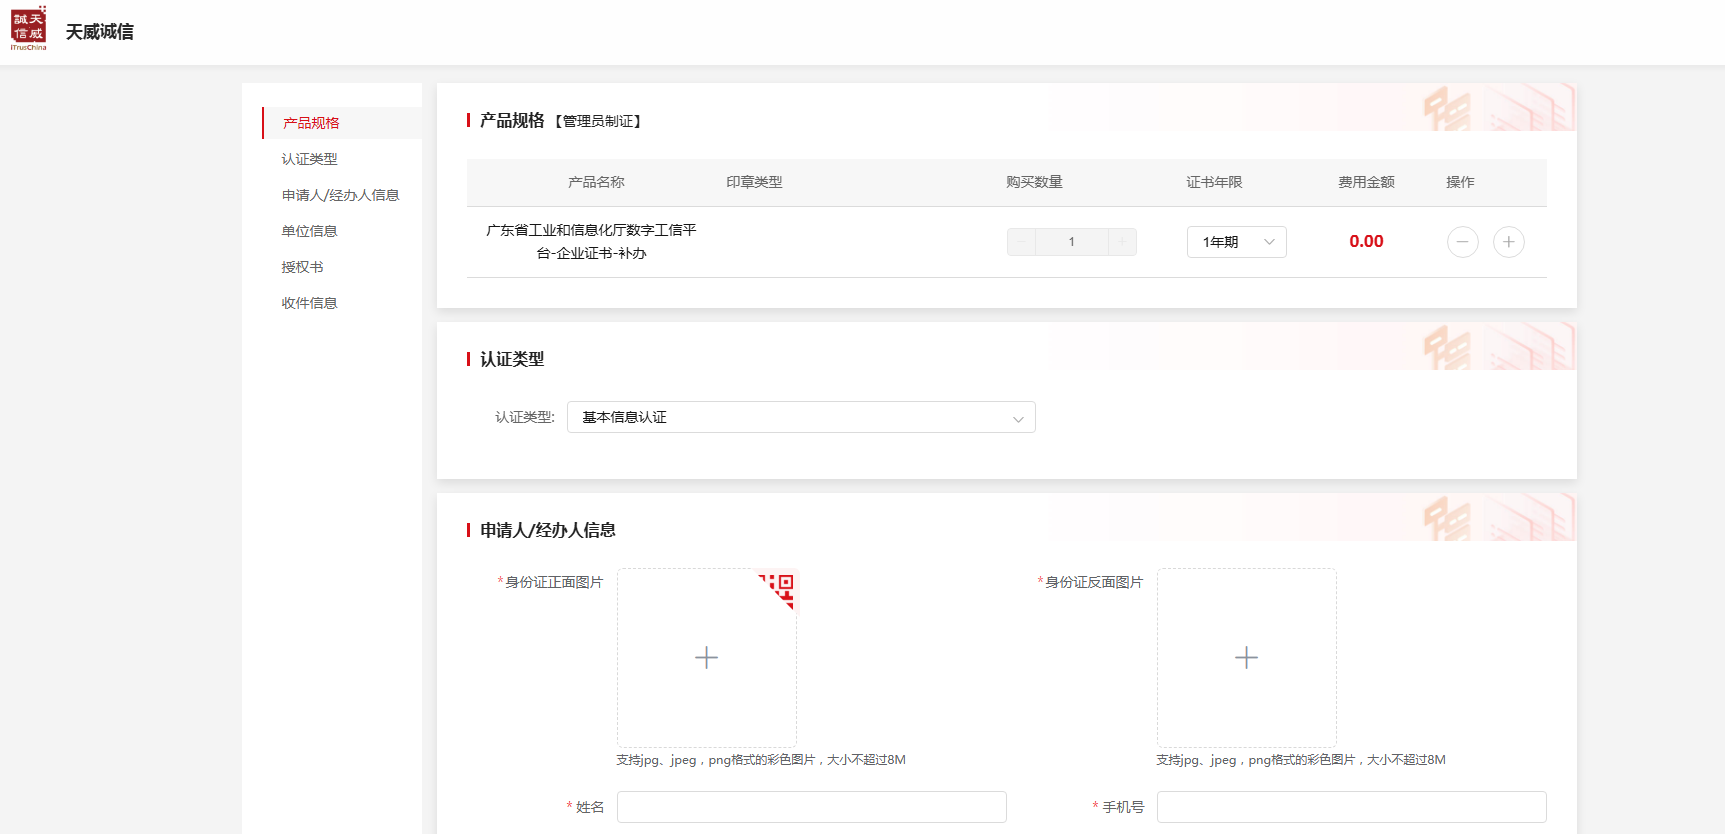Jump to the 申请人/经办人信息 section in the sidebar
The width and height of the screenshot is (1725, 834).
tap(340, 195)
